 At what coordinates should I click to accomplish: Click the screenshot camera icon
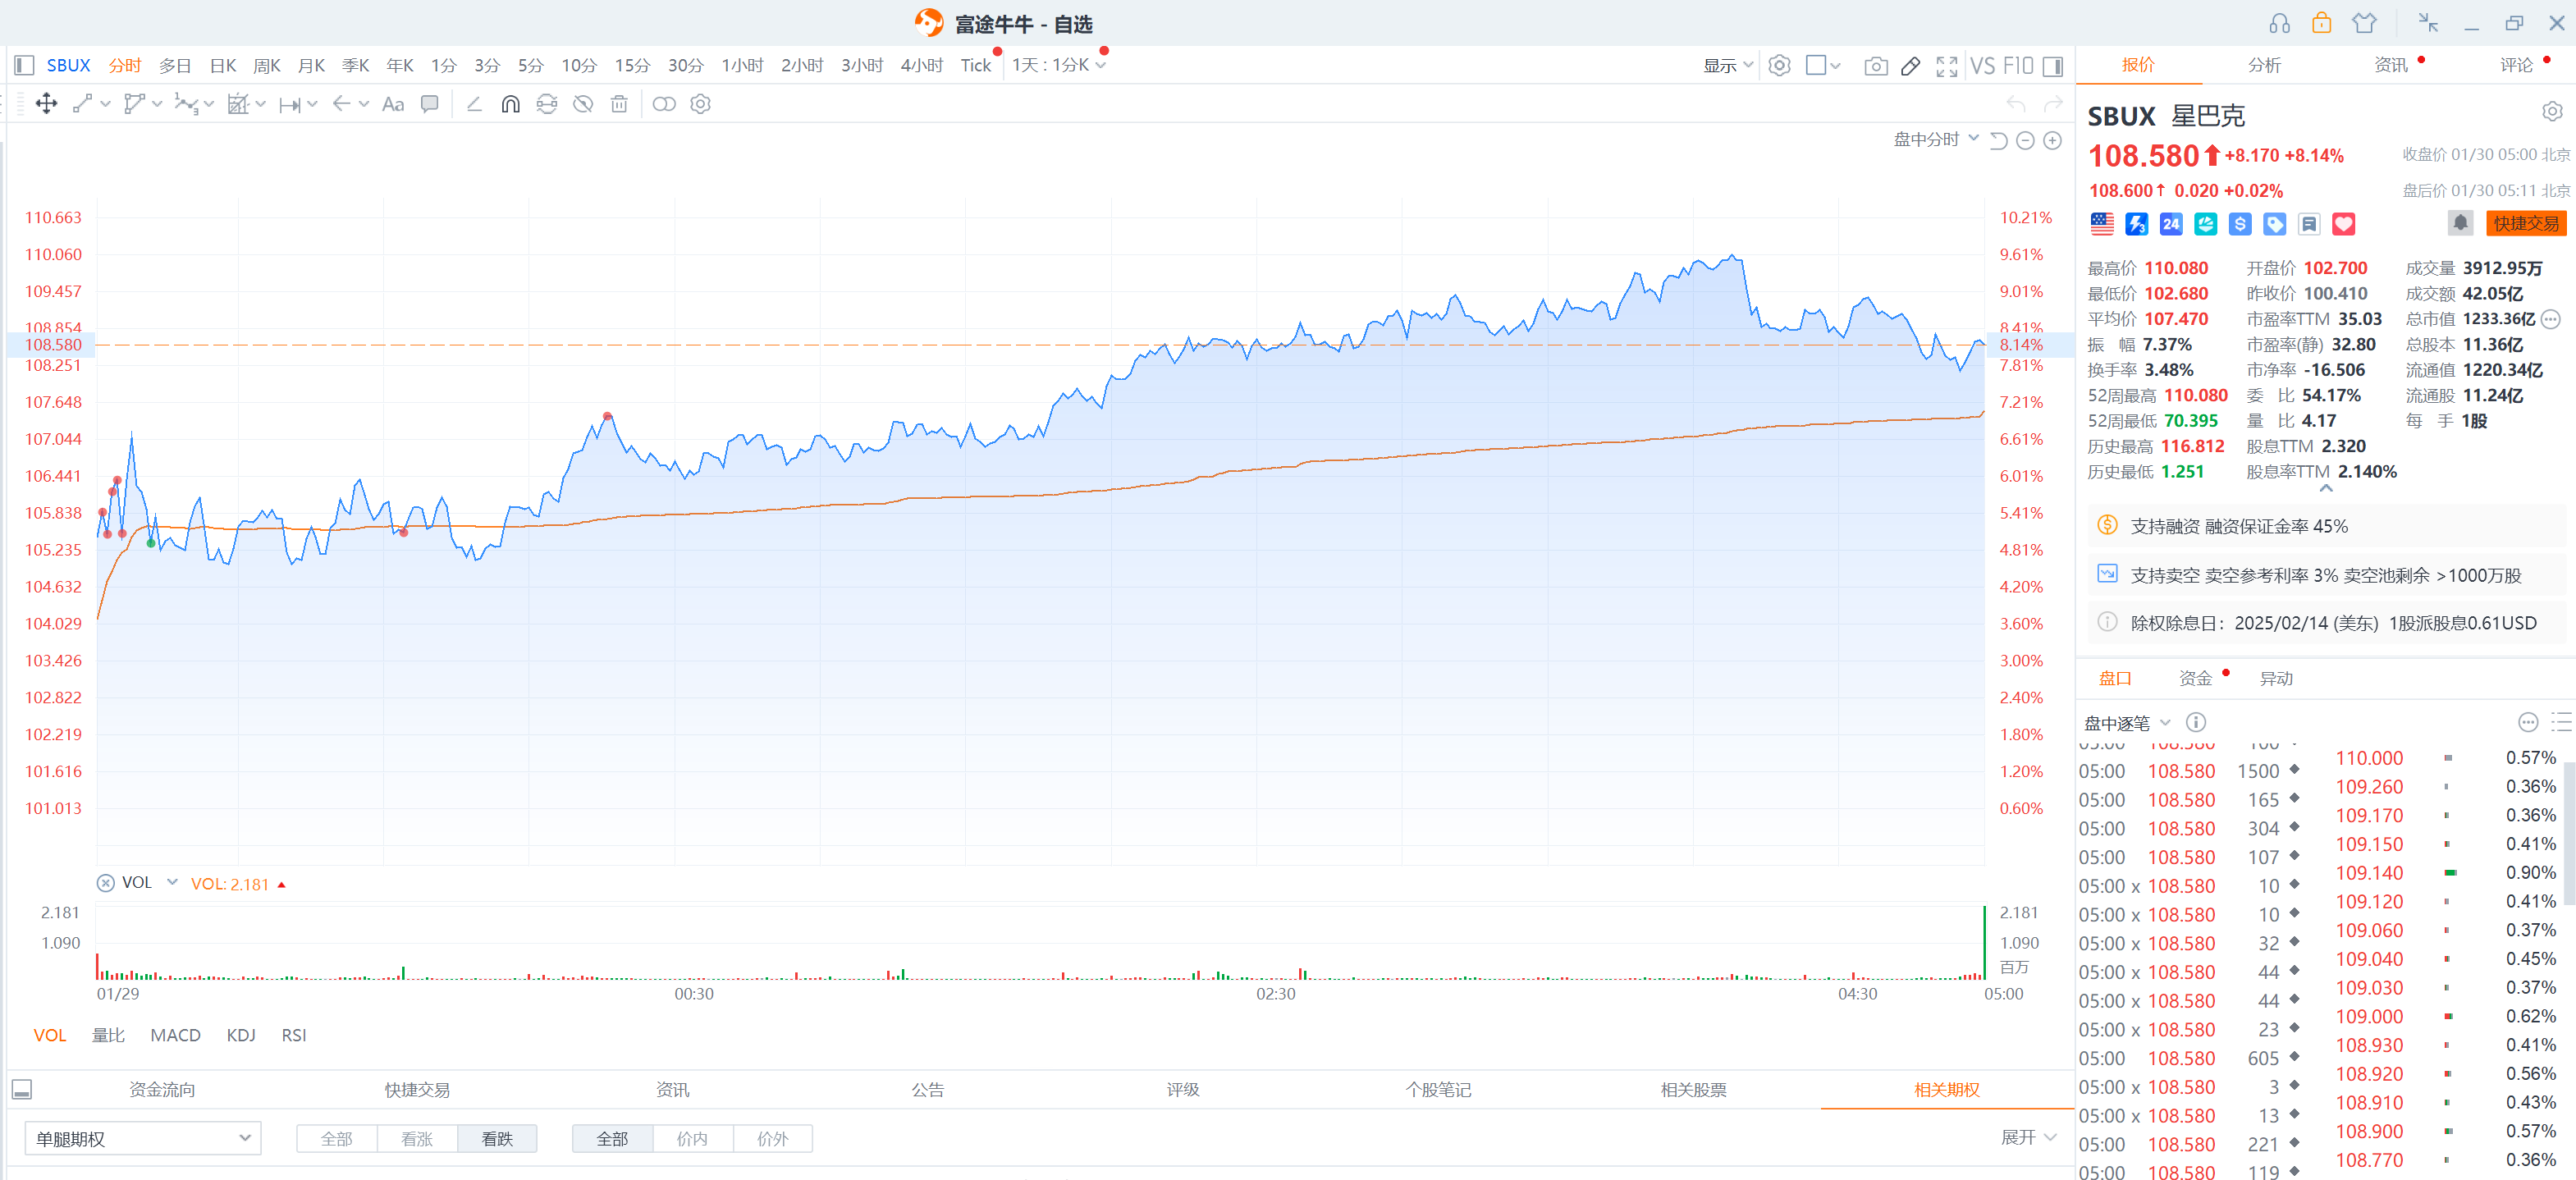pyautogui.click(x=1875, y=66)
